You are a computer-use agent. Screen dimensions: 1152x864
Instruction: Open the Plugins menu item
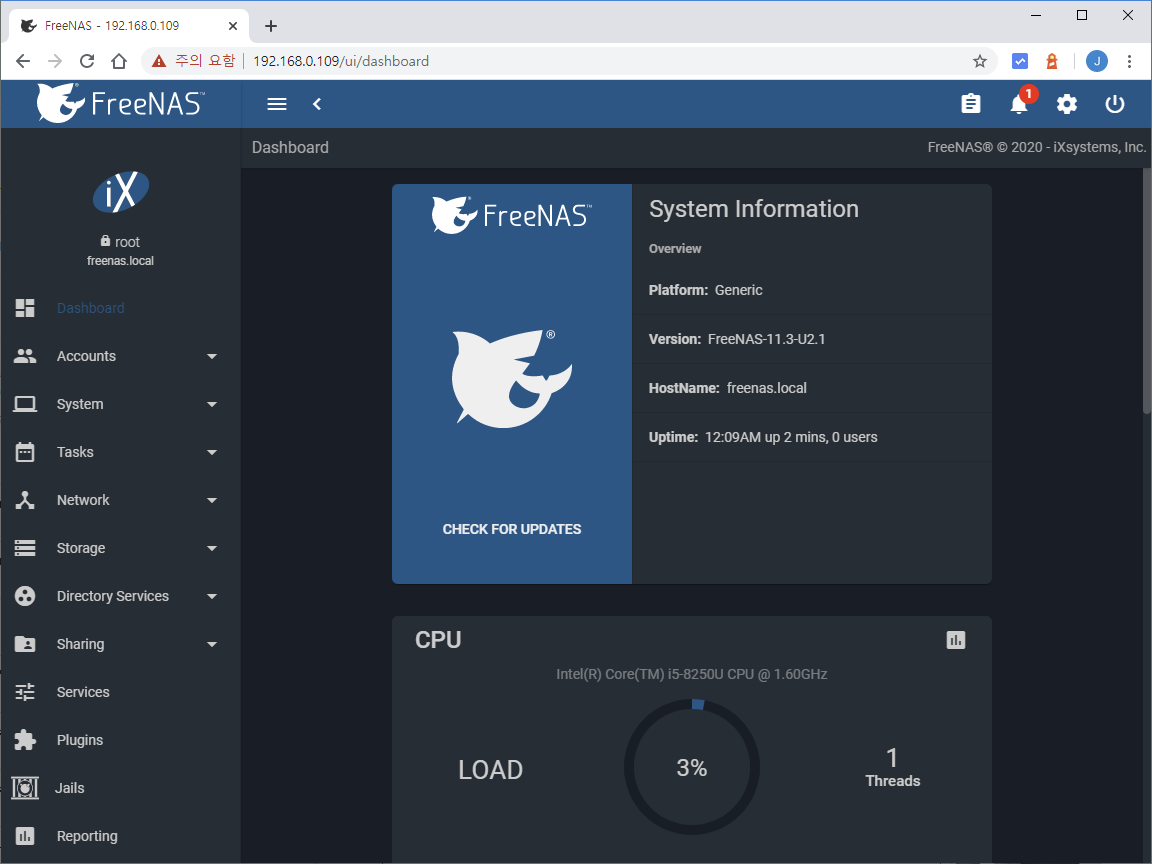coord(80,740)
